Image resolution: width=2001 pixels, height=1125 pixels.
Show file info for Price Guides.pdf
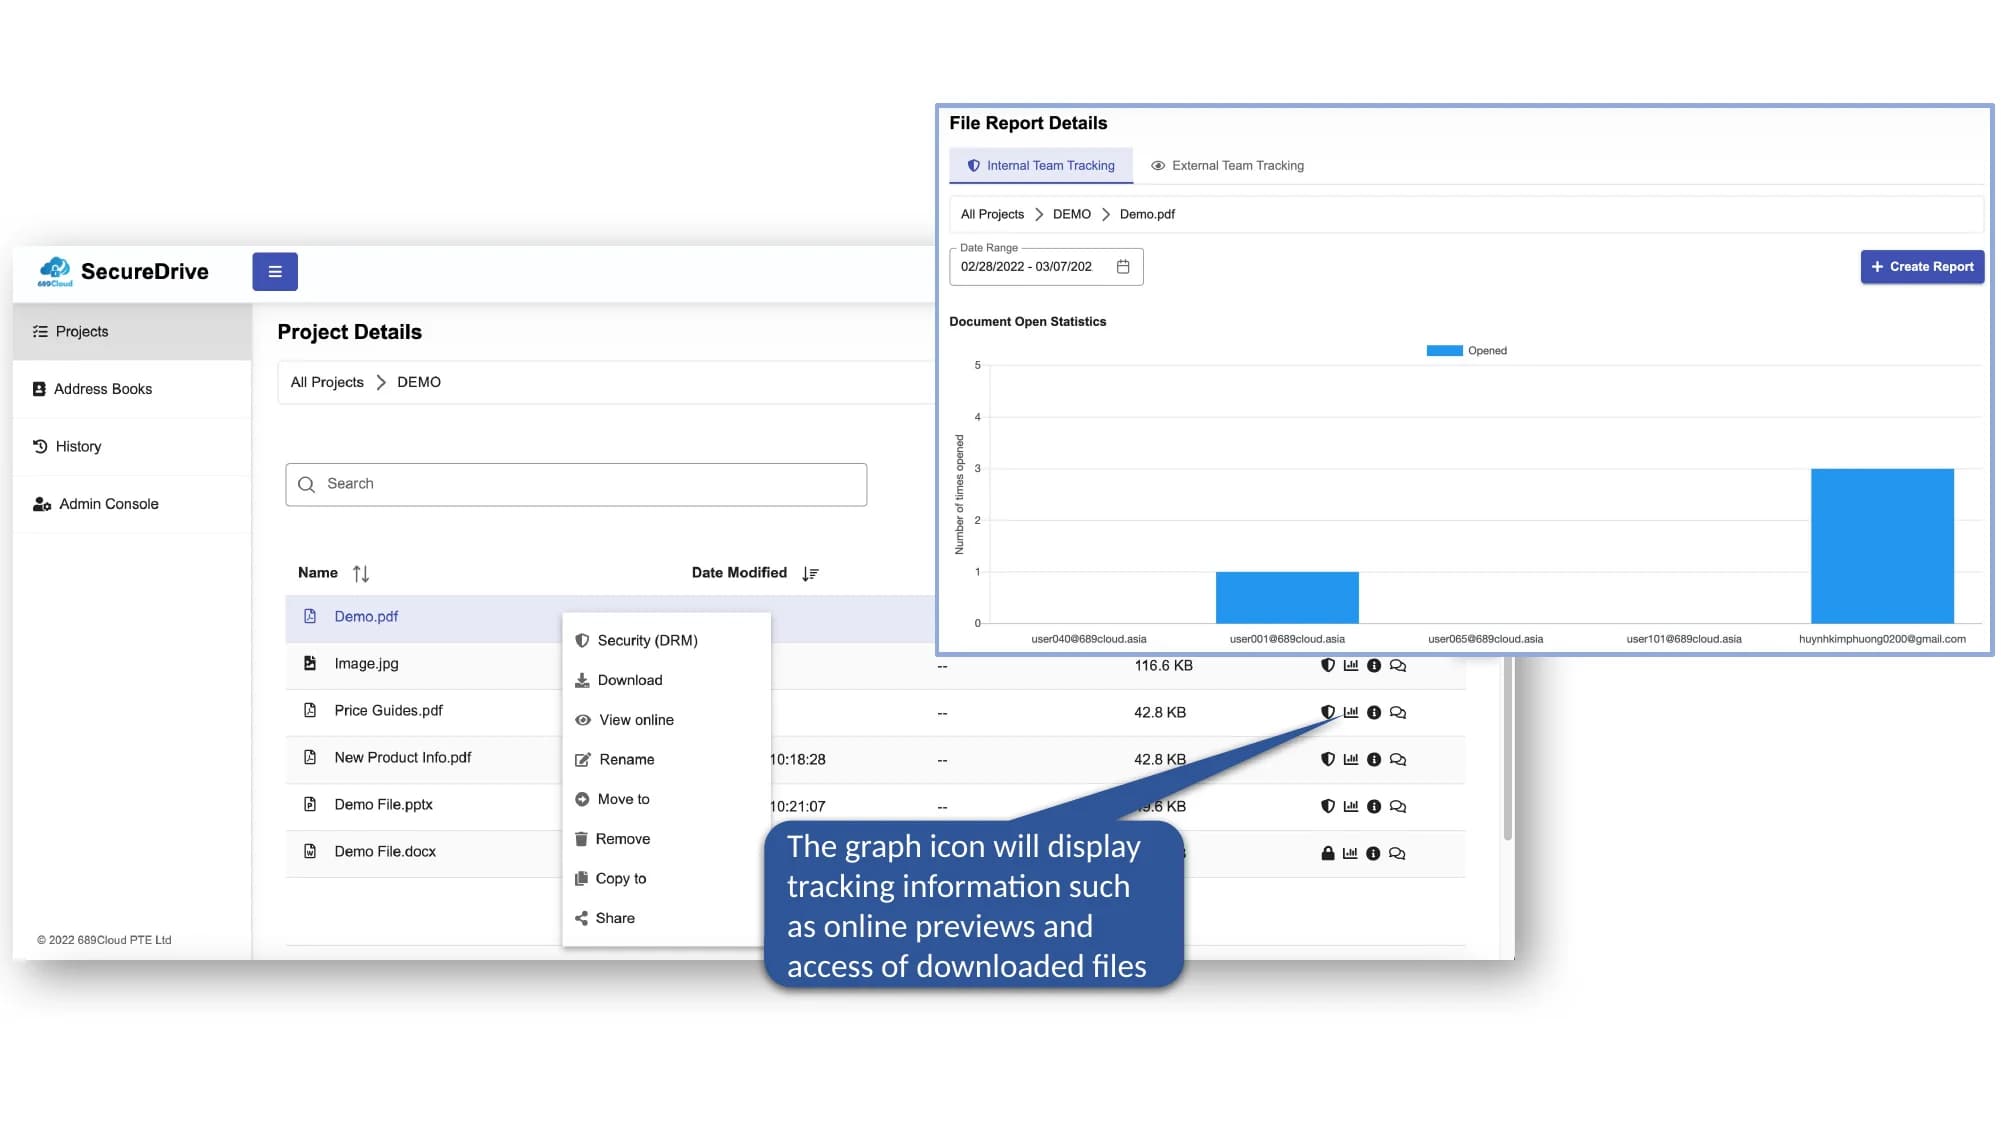(1374, 712)
